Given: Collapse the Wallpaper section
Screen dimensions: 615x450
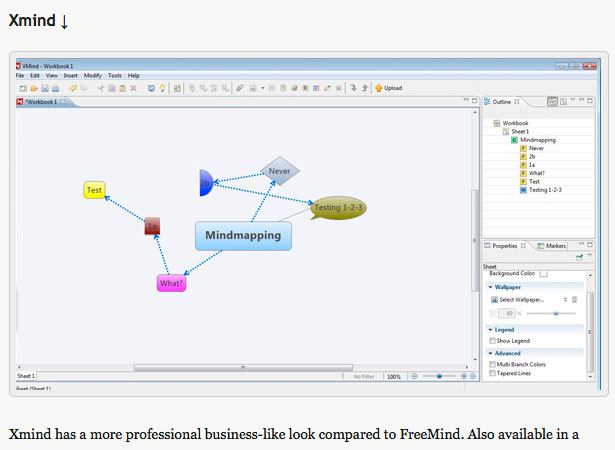Looking at the screenshot, I should click(x=490, y=287).
